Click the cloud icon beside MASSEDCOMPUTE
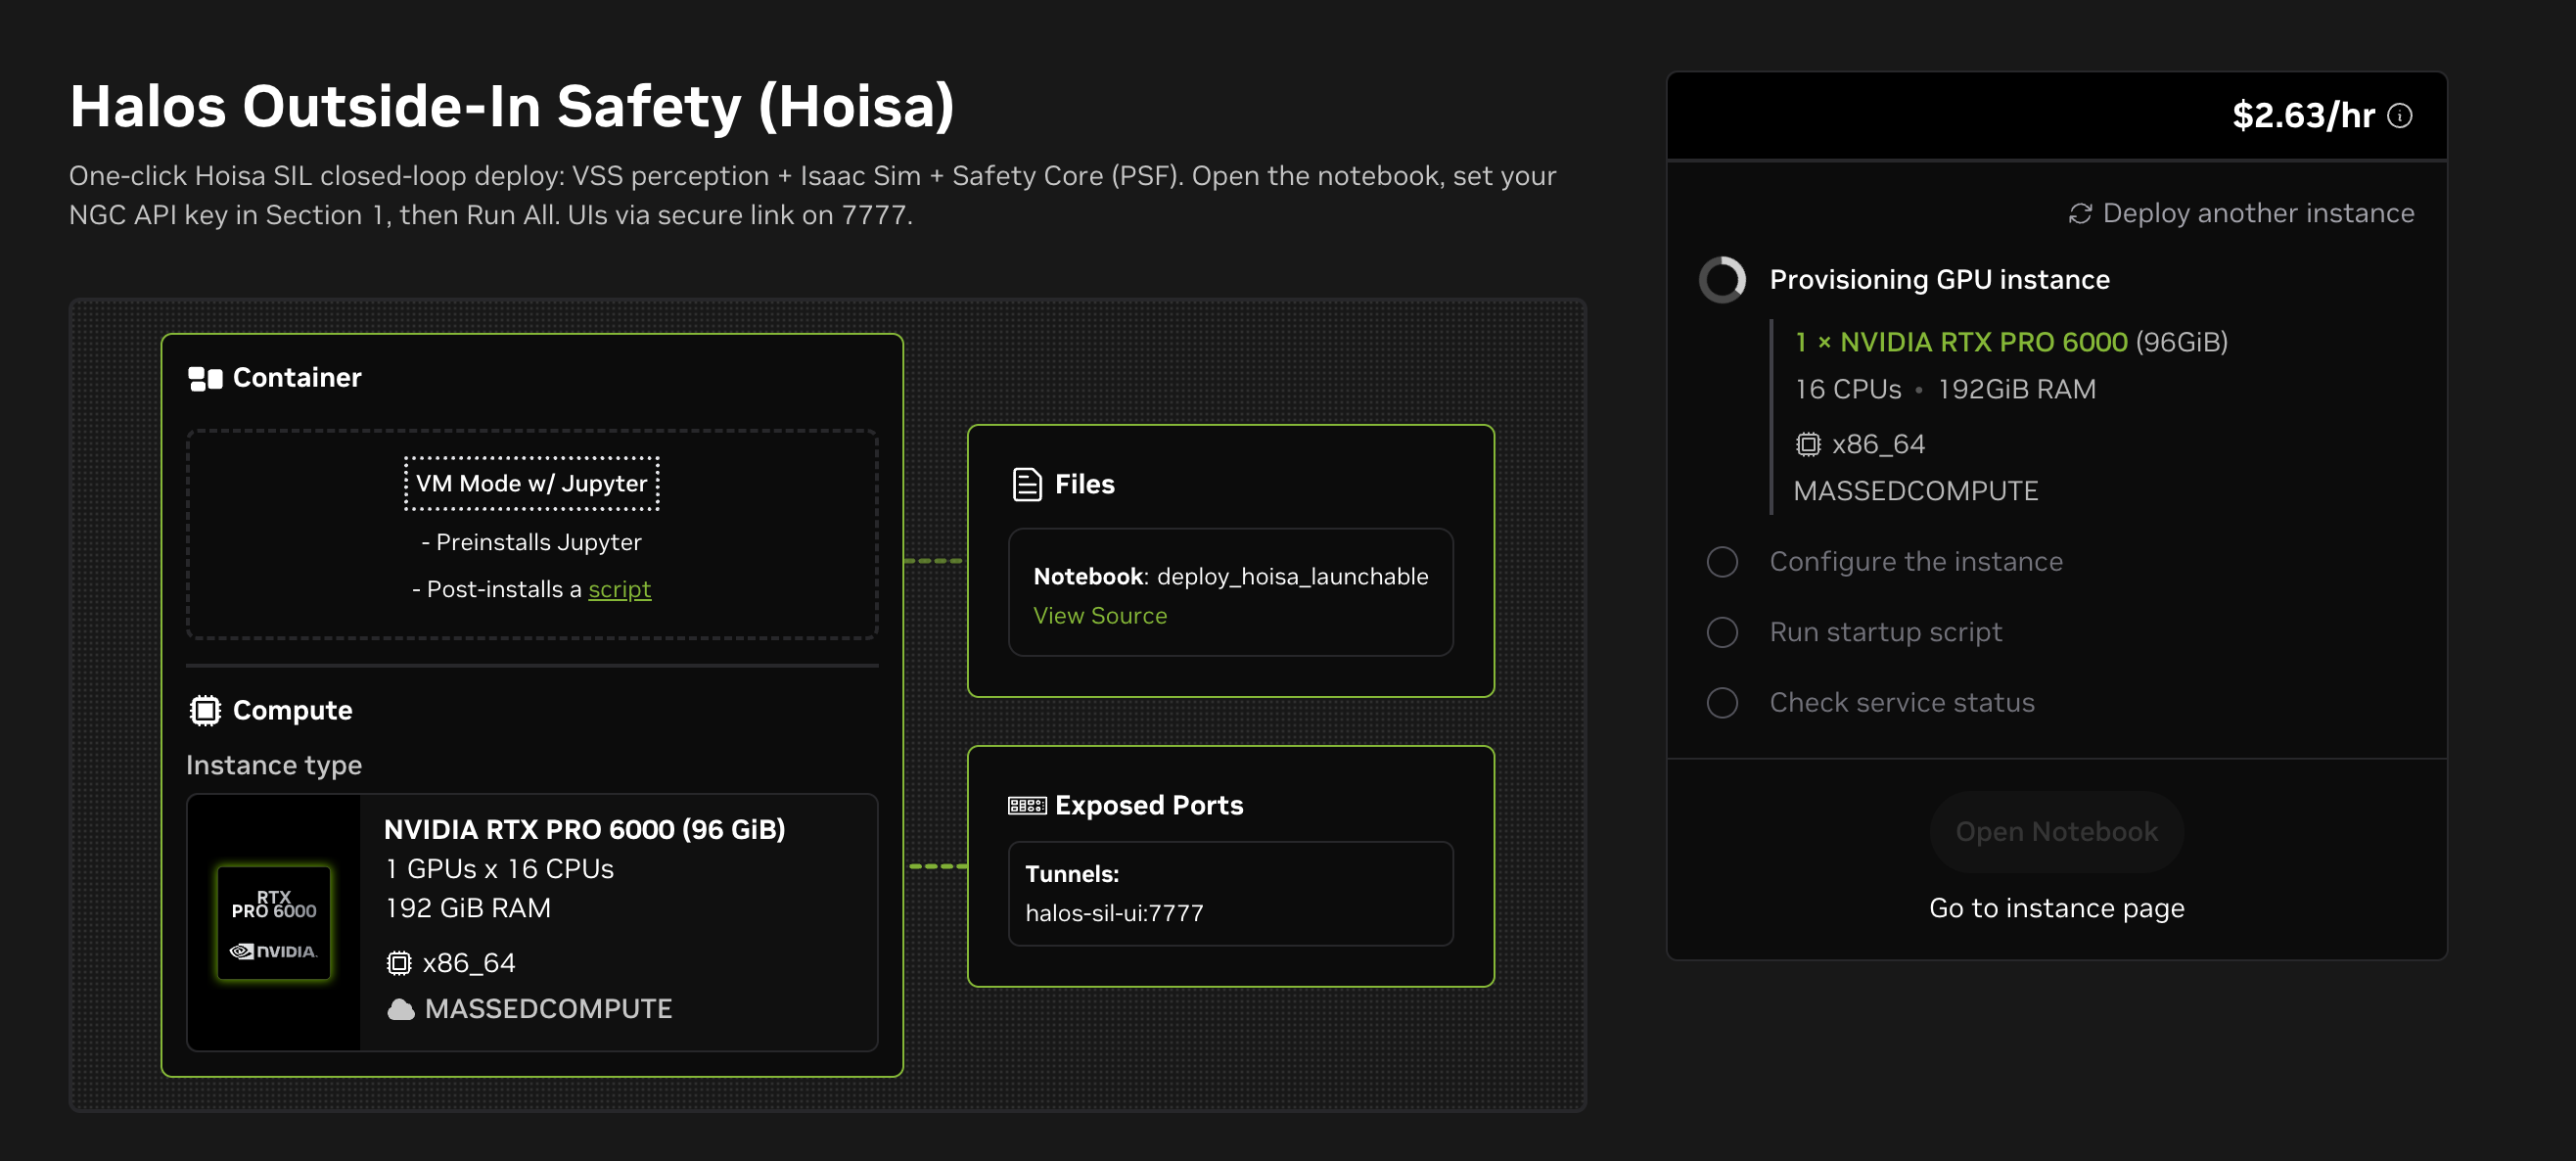 (x=401, y=1010)
